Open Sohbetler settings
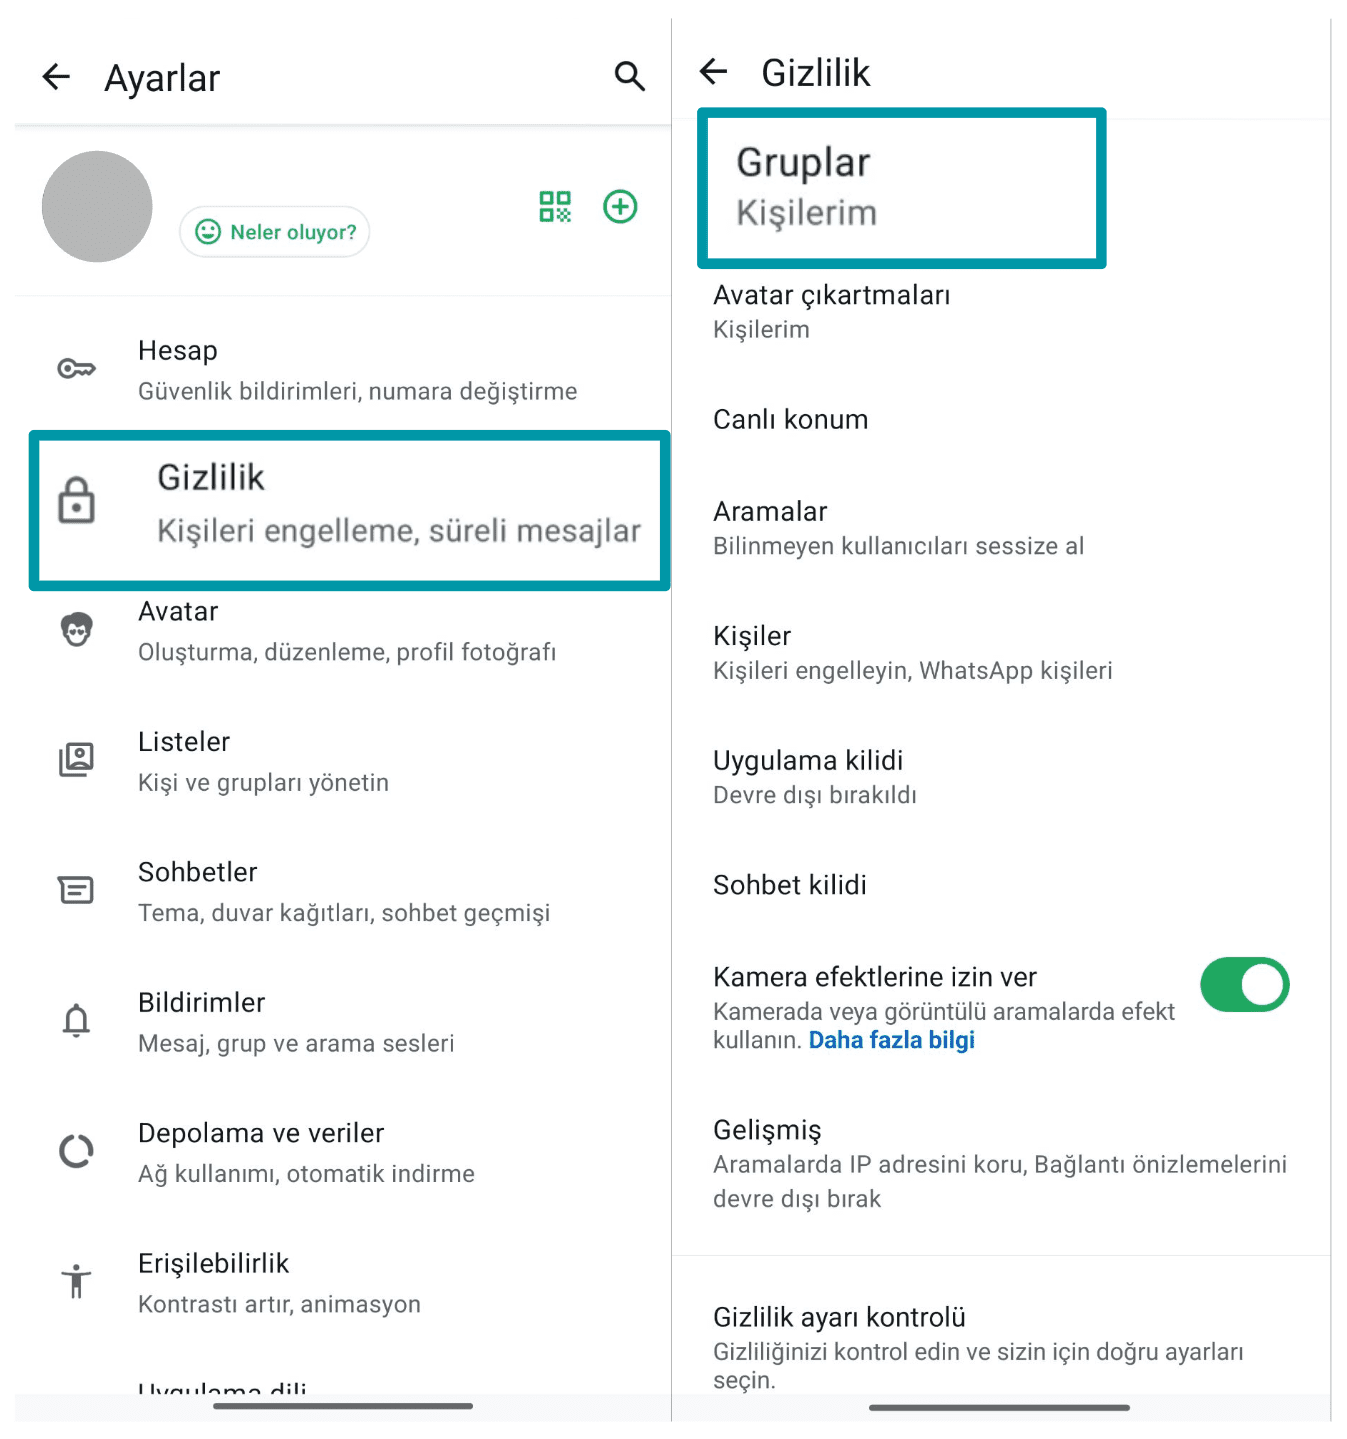1347x1439 pixels. [344, 891]
